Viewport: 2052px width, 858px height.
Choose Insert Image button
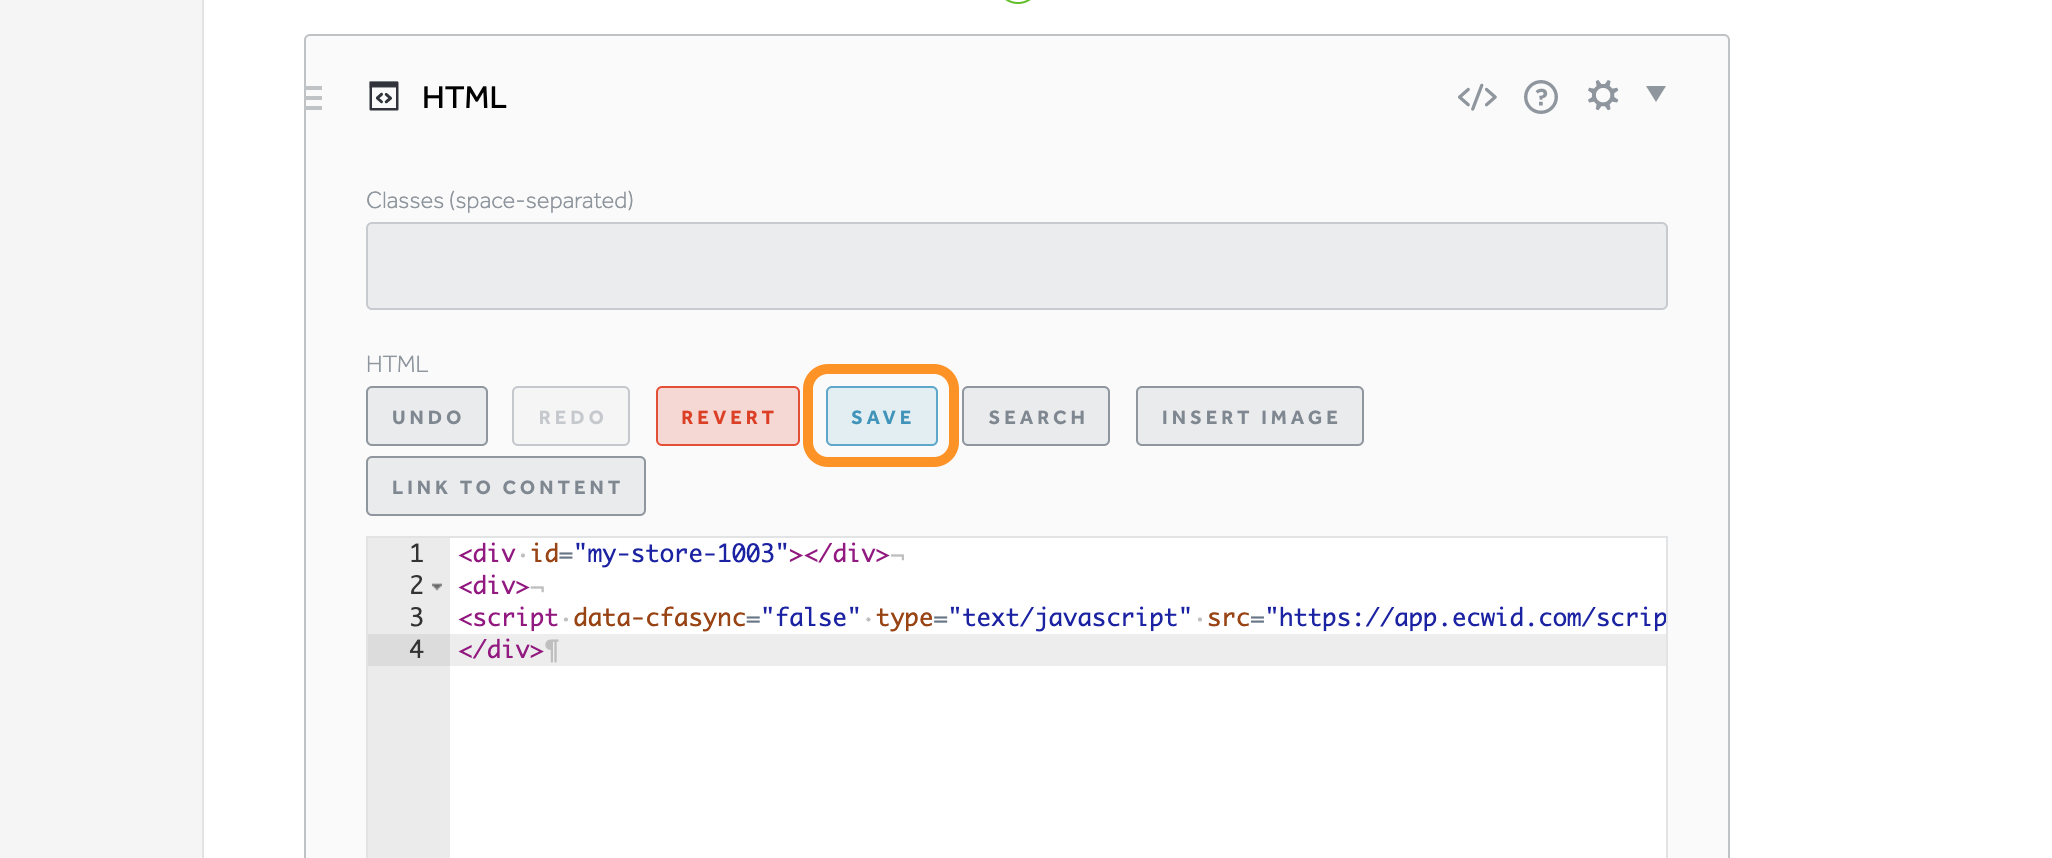[1249, 417]
